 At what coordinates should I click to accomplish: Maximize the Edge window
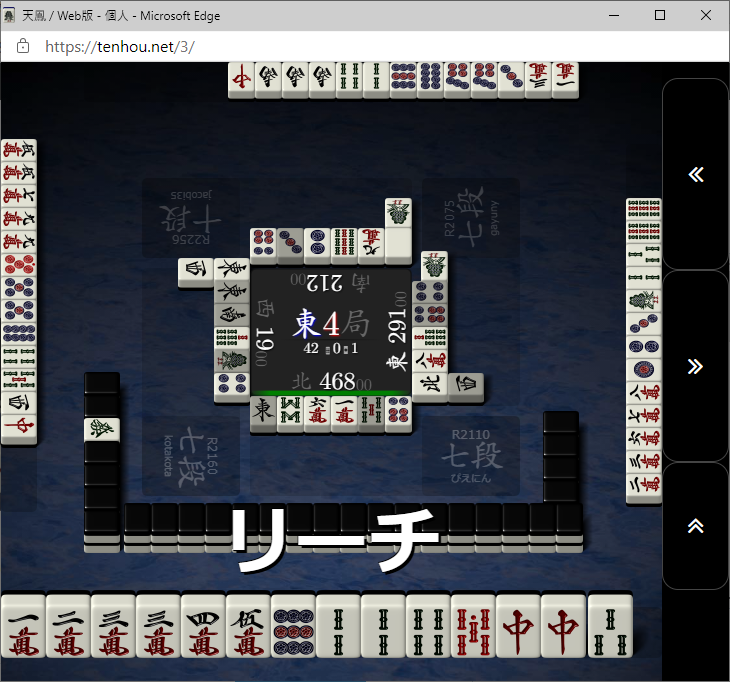660,15
